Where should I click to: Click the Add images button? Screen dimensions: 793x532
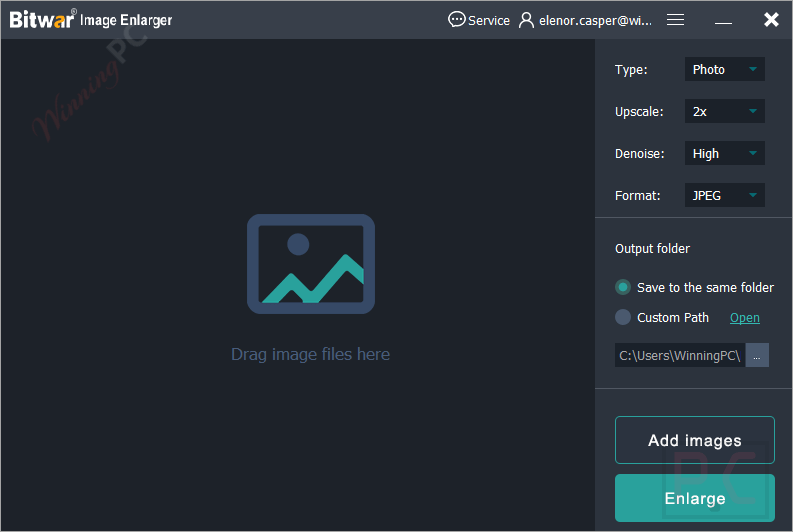[x=694, y=440]
